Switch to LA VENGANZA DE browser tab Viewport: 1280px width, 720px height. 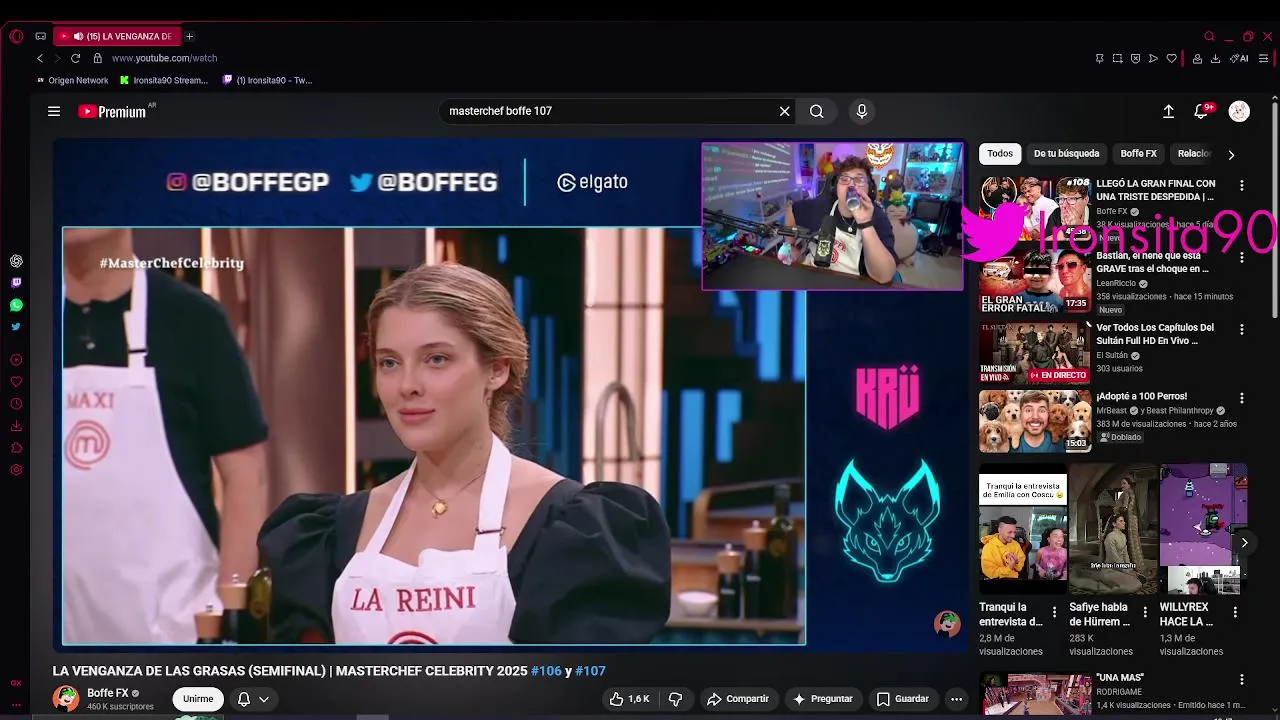point(118,36)
